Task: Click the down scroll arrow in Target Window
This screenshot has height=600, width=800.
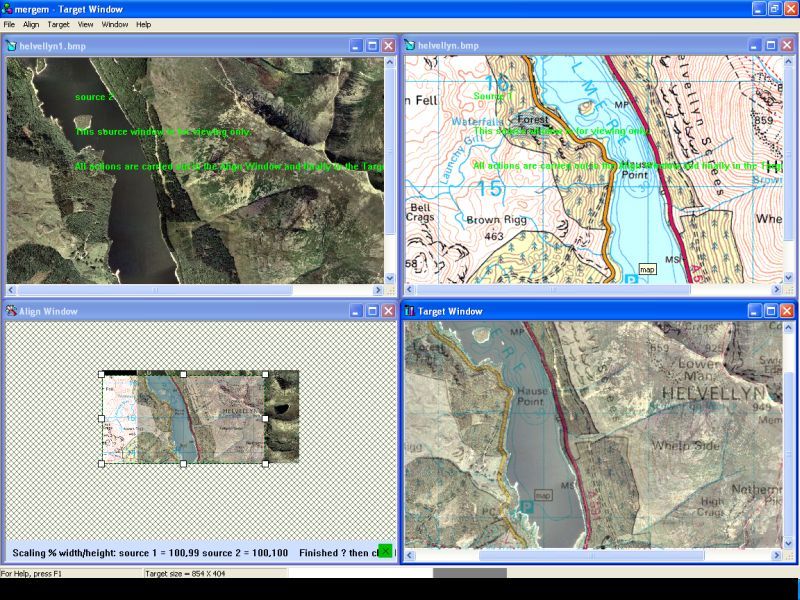Action: coord(788,543)
